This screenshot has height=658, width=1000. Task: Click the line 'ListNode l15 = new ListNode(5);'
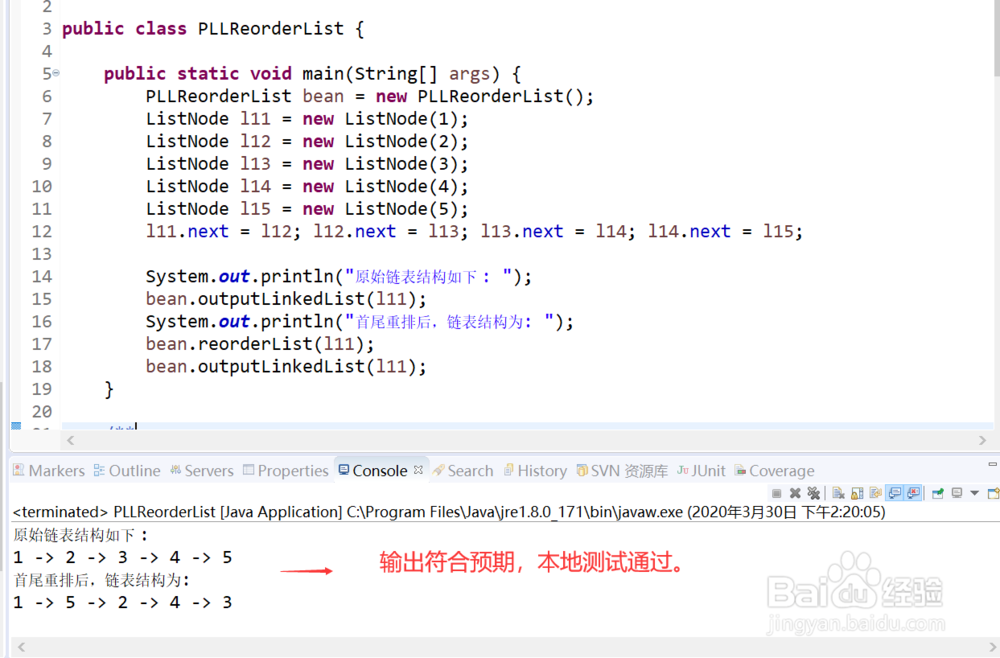[x=307, y=208]
